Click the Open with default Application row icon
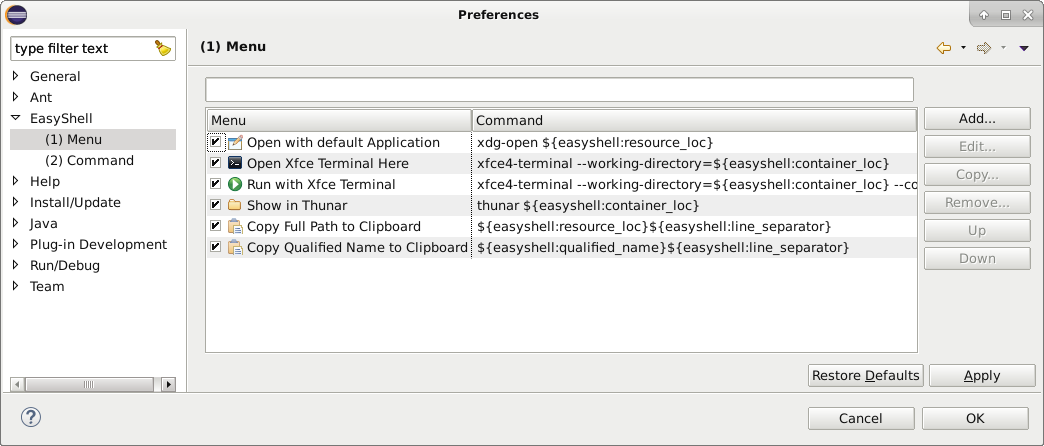 235,142
